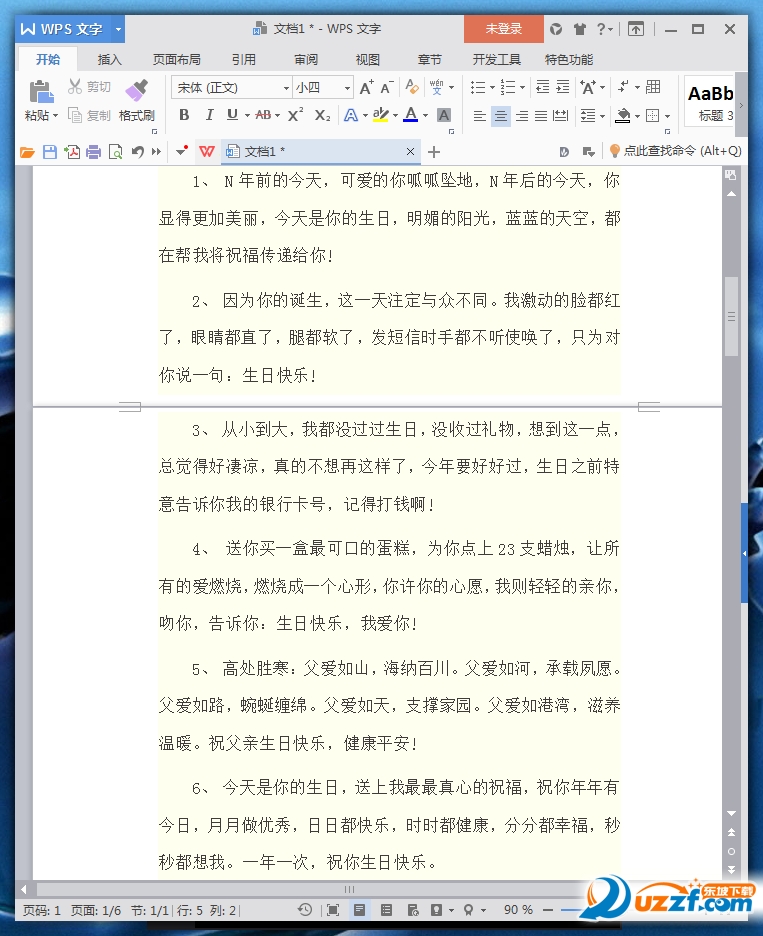763x936 pixels.
Task: Click the Print Preview icon
Action: [x=115, y=152]
